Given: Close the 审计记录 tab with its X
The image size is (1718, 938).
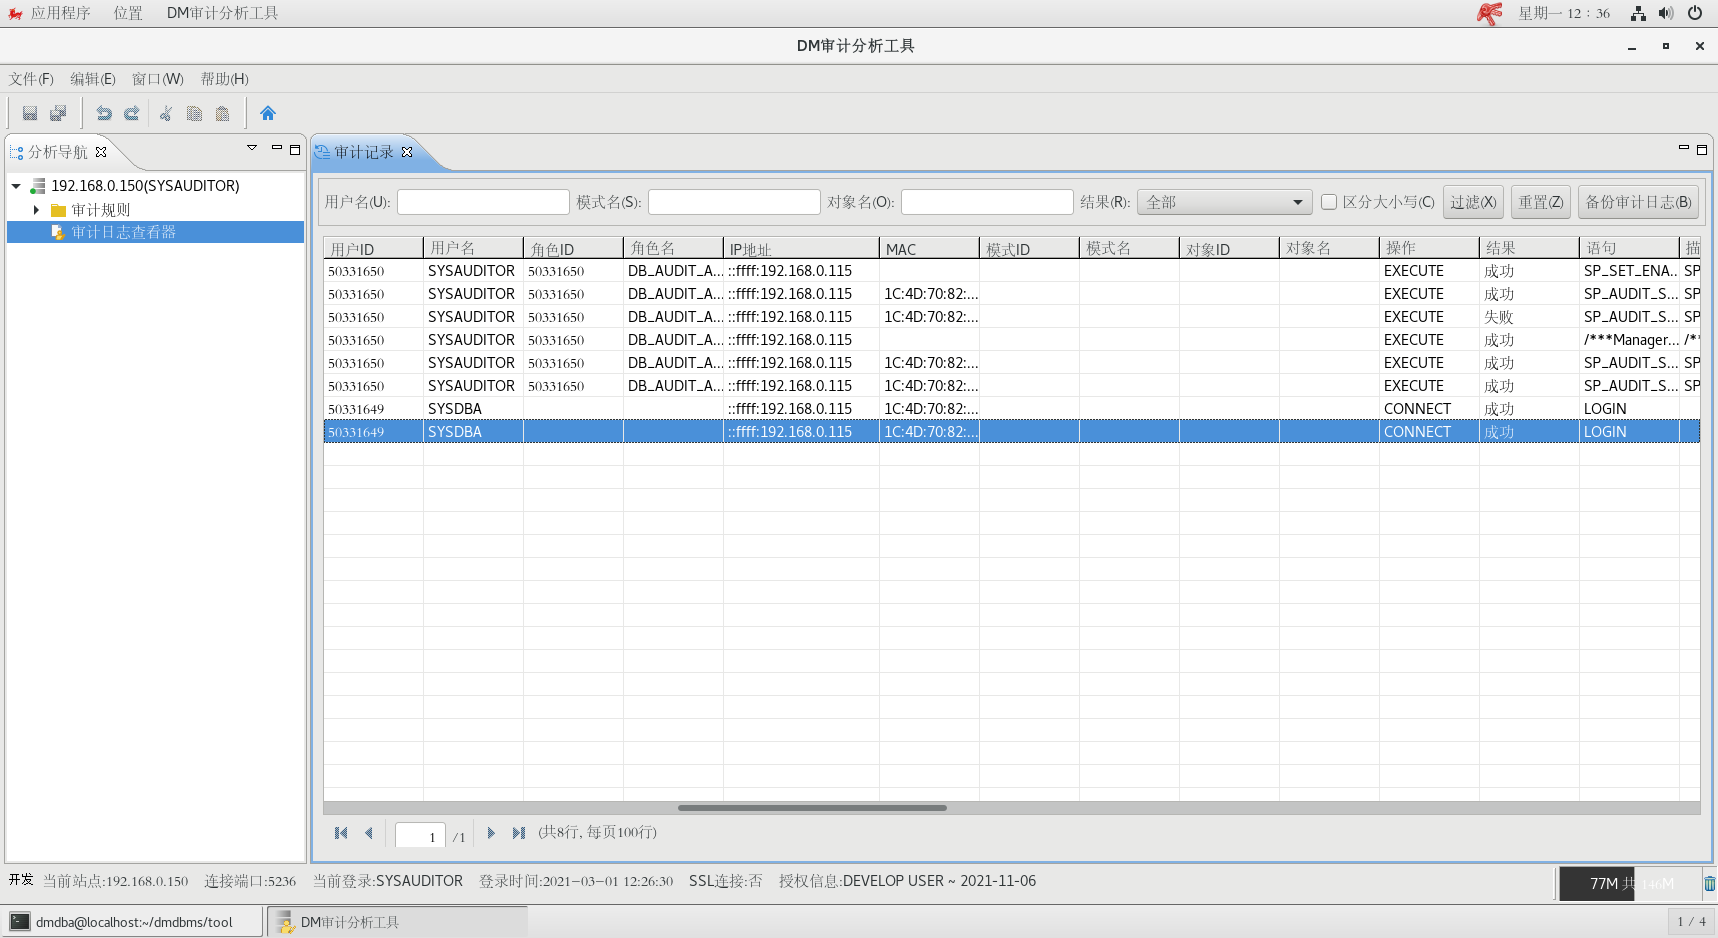Looking at the screenshot, I should (x=407, y=152).
